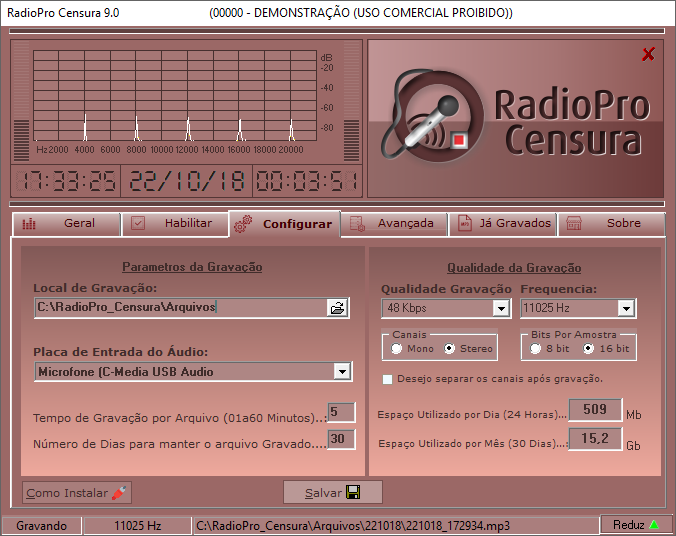Select the Stereo channel radio button
676x536 pixels.
tap(449, 348)
